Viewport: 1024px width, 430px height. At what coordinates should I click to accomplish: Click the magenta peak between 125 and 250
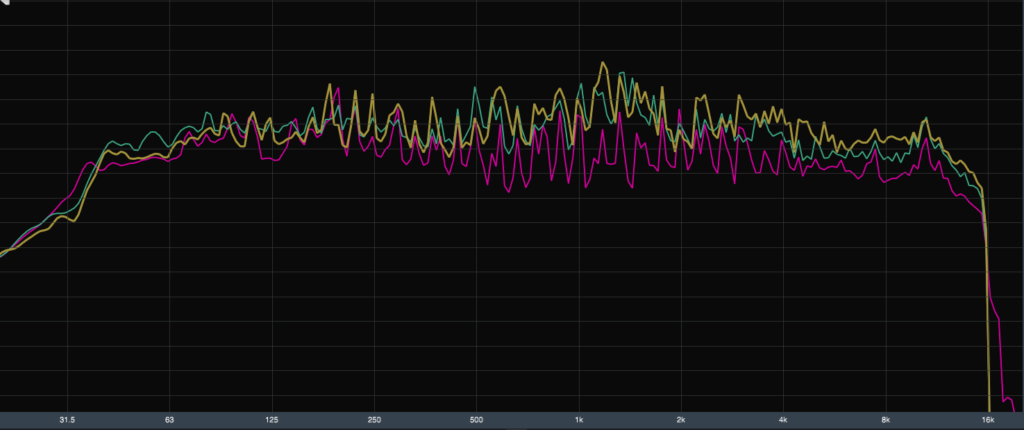[x=340, y=89]
